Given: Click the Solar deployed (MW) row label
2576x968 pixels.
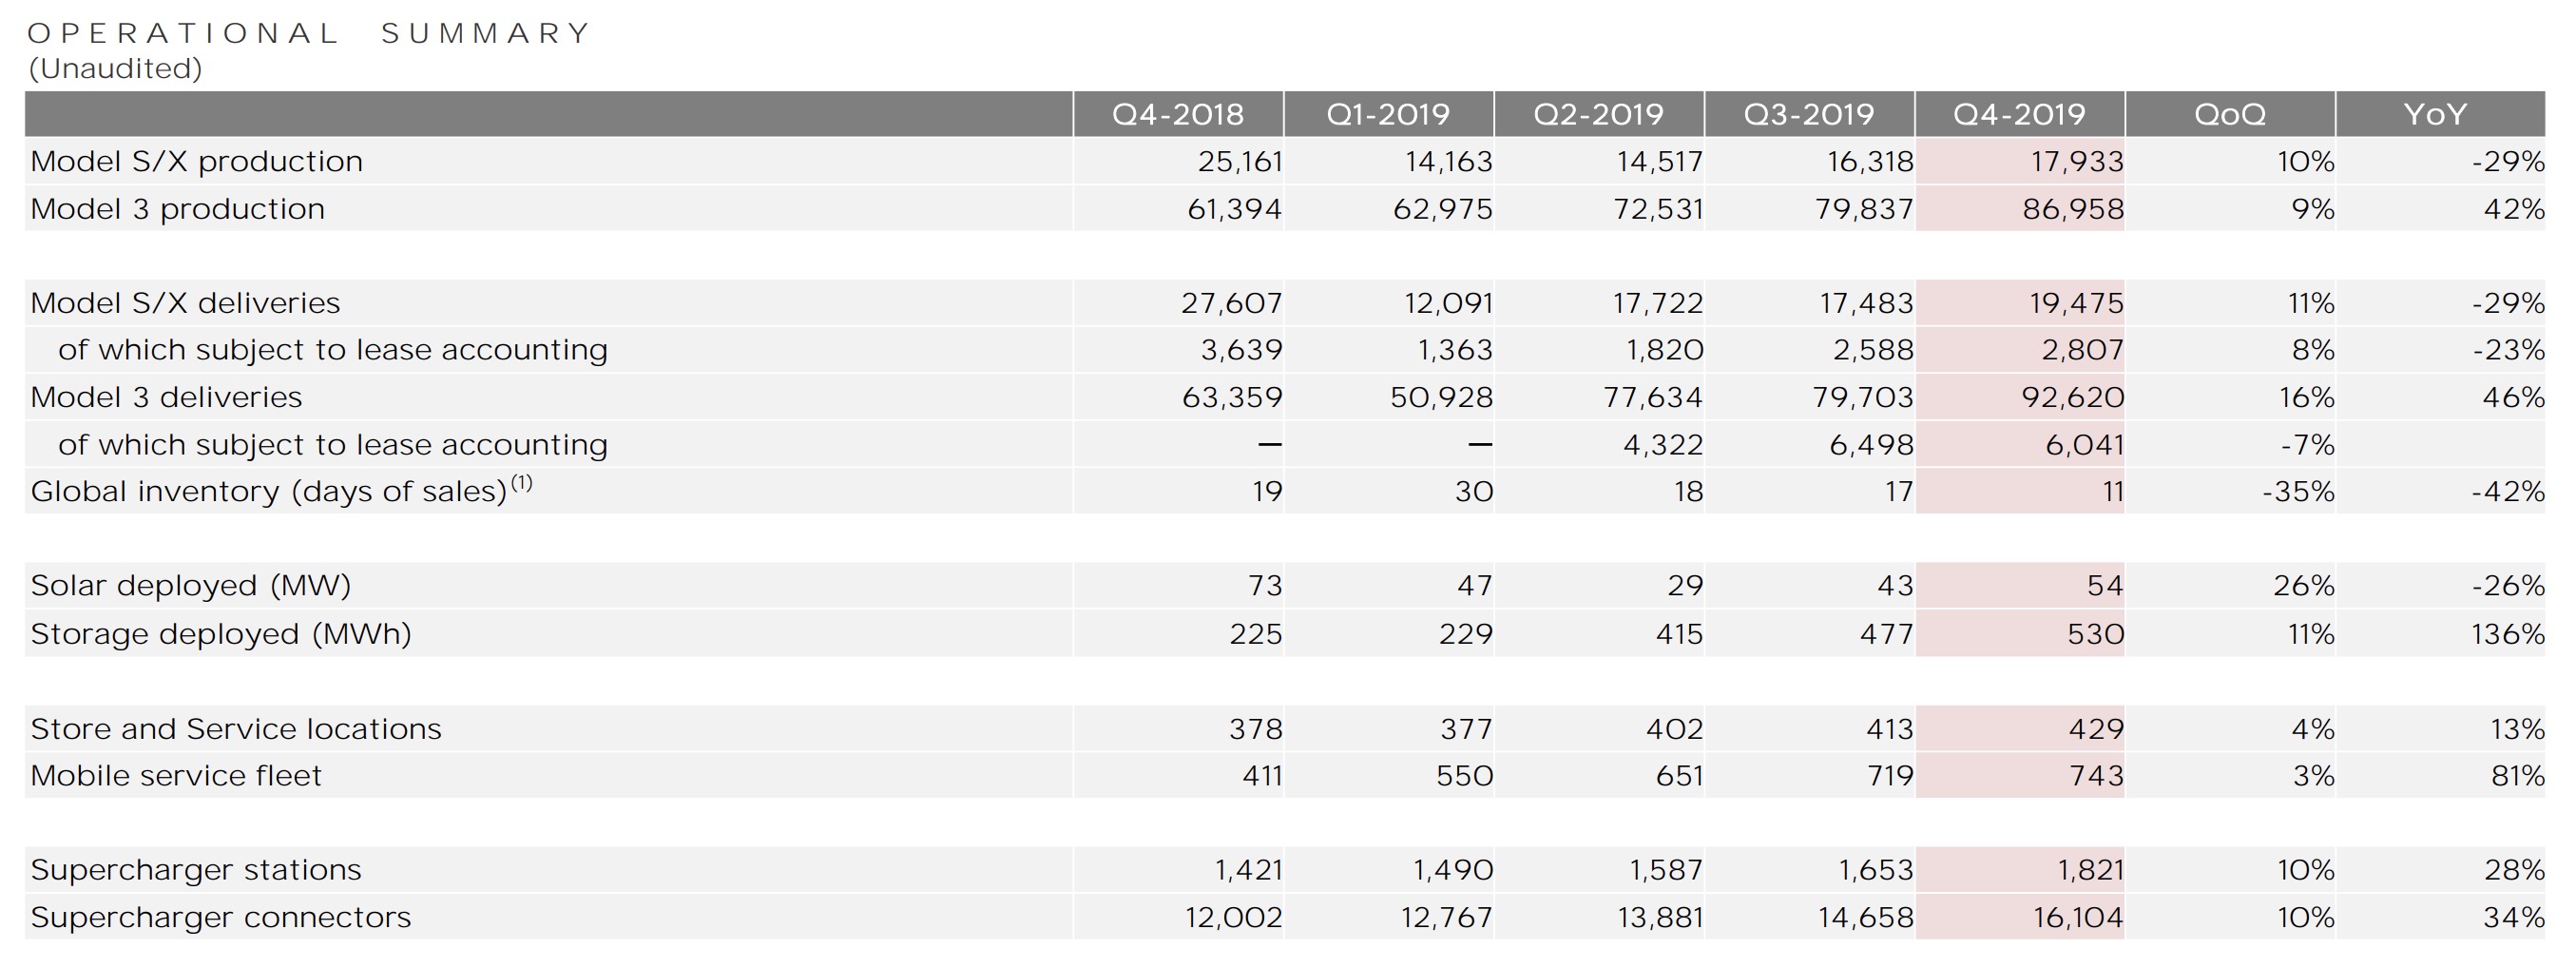Looking at the screenshot, I should tap(191, 585).
